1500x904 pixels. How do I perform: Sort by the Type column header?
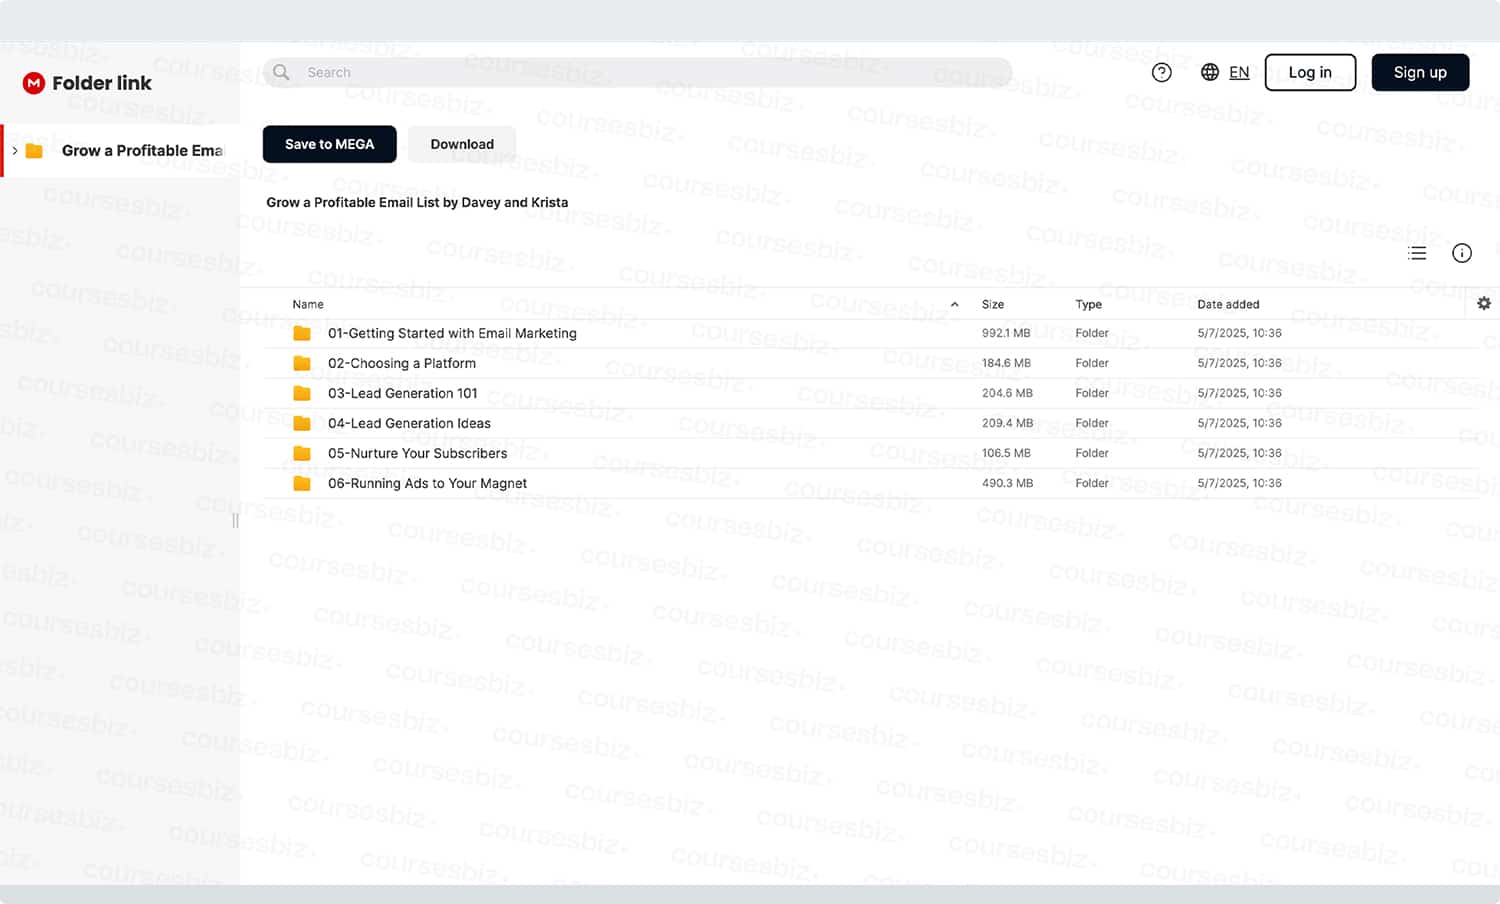[x=1089, y=304]
